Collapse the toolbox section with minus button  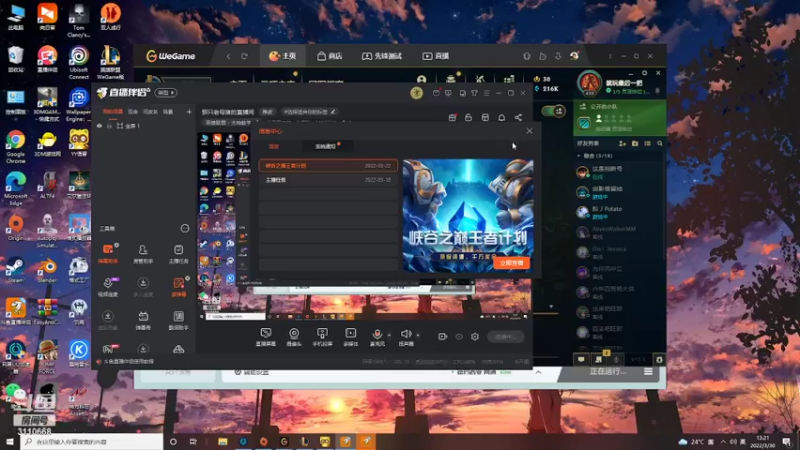[185, 229]
